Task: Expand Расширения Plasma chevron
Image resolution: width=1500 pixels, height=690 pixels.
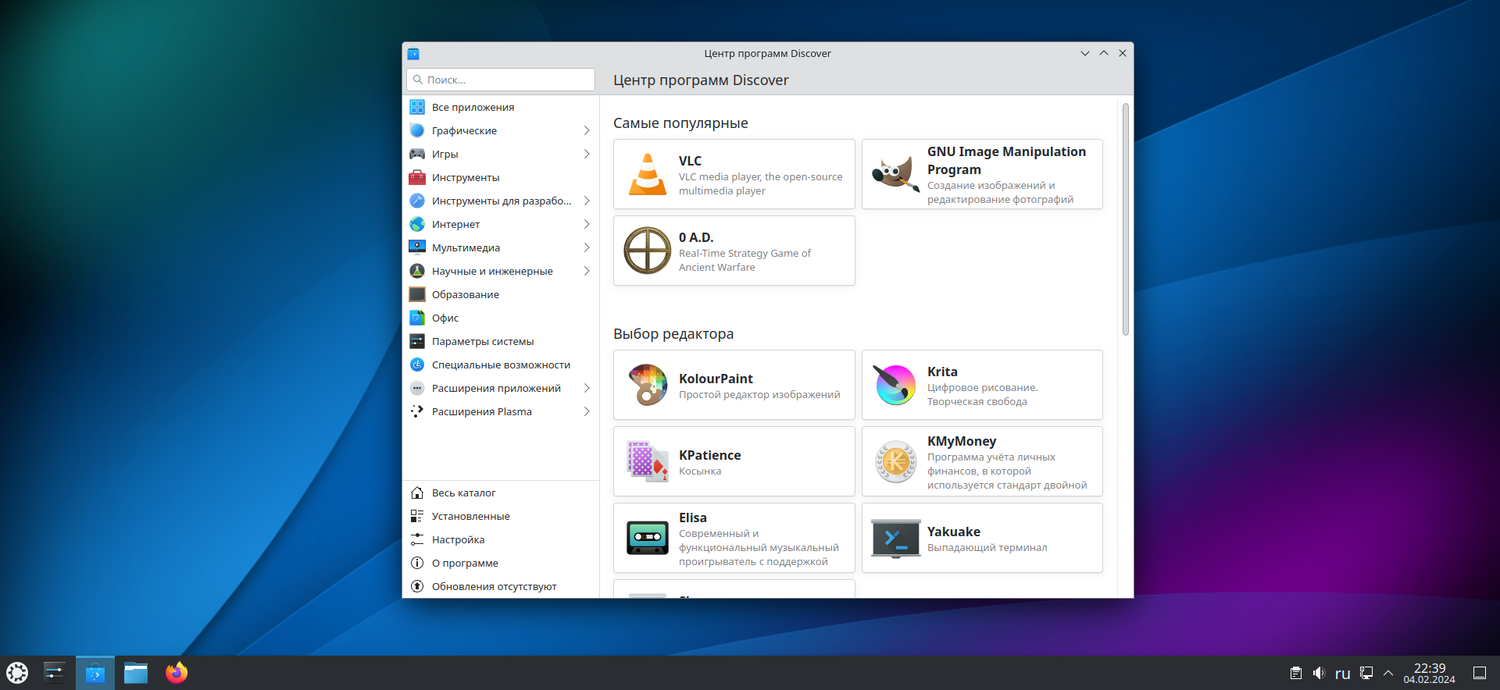Action: 587,412
